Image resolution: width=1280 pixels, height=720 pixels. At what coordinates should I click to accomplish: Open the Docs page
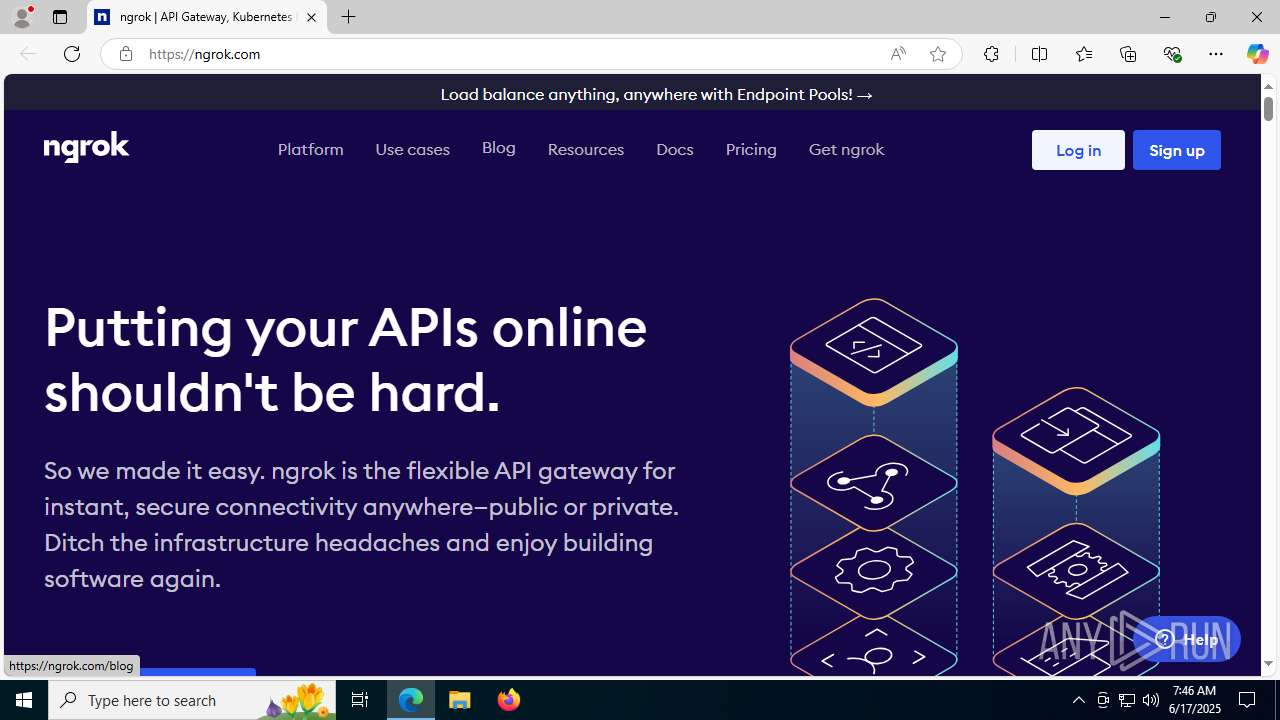click(674, 149)
